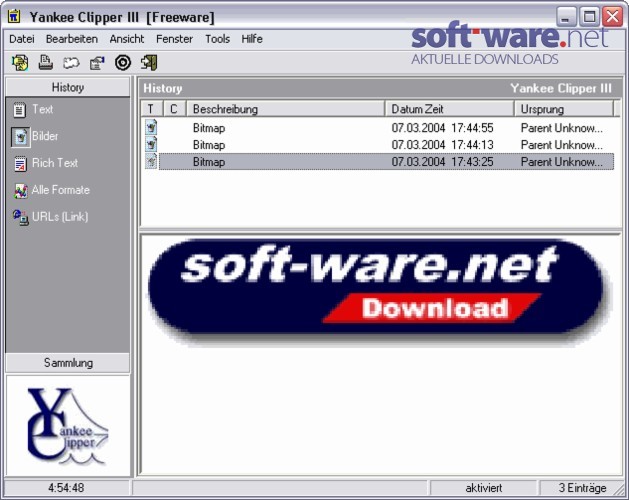This screenshot has width=629, height=500.
Task: Open the Datei menu
Action: point(22,39)
